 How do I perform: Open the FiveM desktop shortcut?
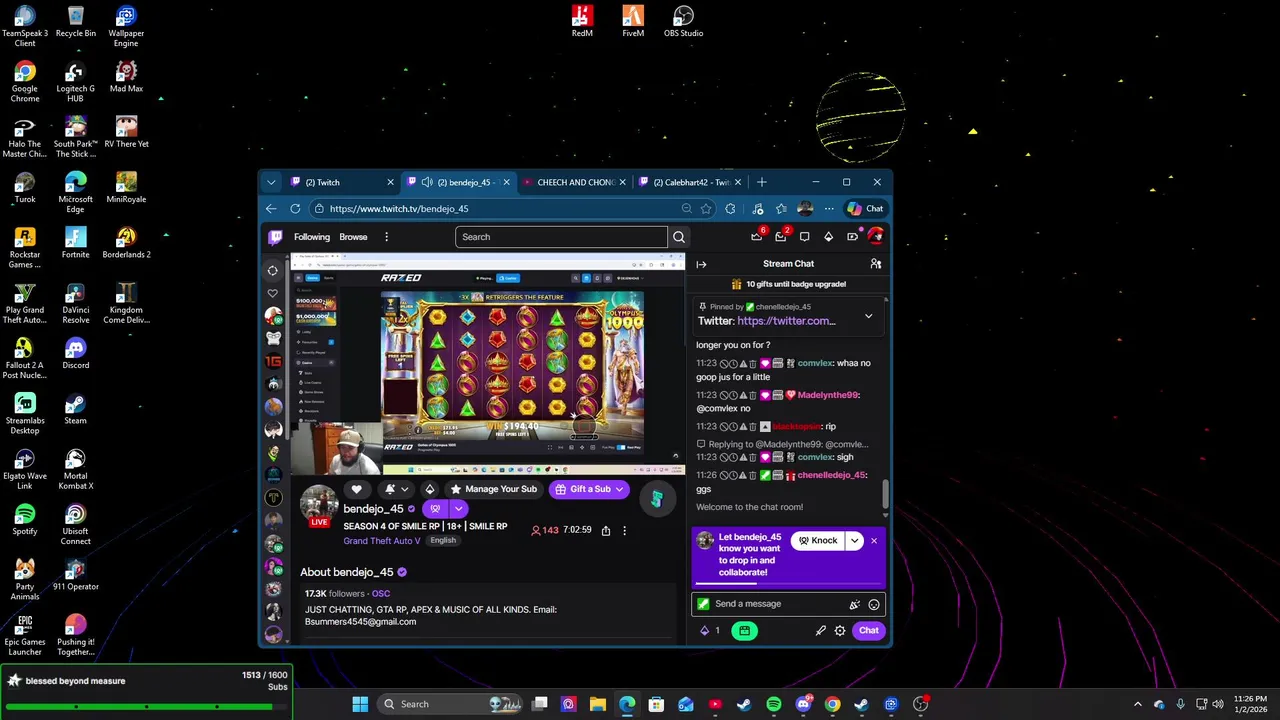[633, 21]
